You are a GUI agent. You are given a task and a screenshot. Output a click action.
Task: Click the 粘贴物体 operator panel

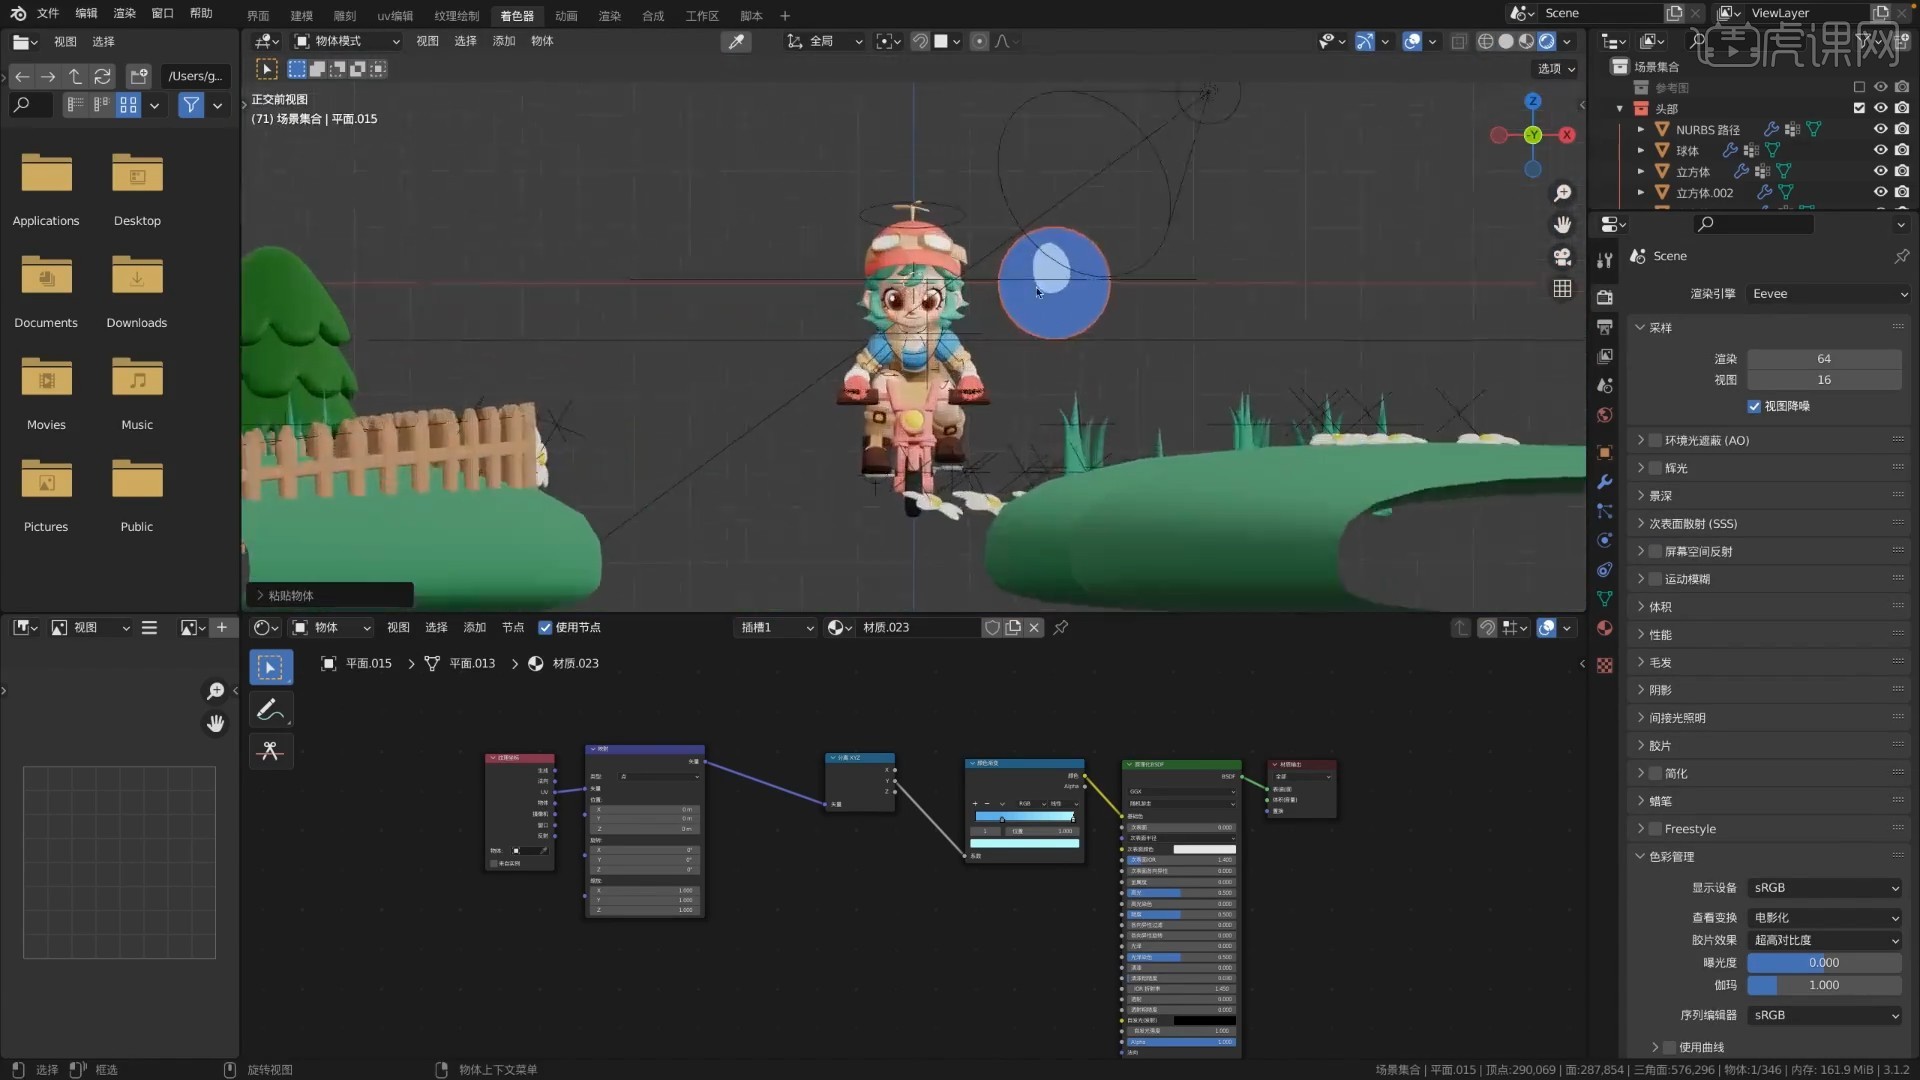[330, 595]
